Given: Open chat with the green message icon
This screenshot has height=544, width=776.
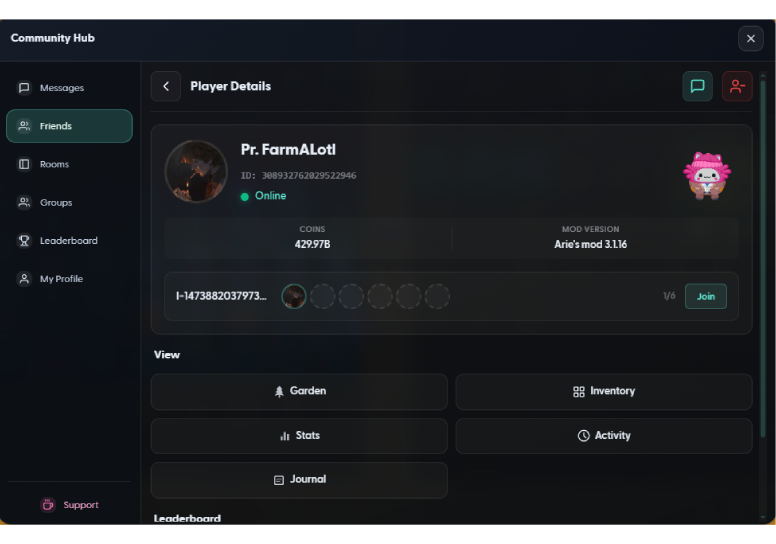Looking at the screenshot, I should tap(698, 87).
